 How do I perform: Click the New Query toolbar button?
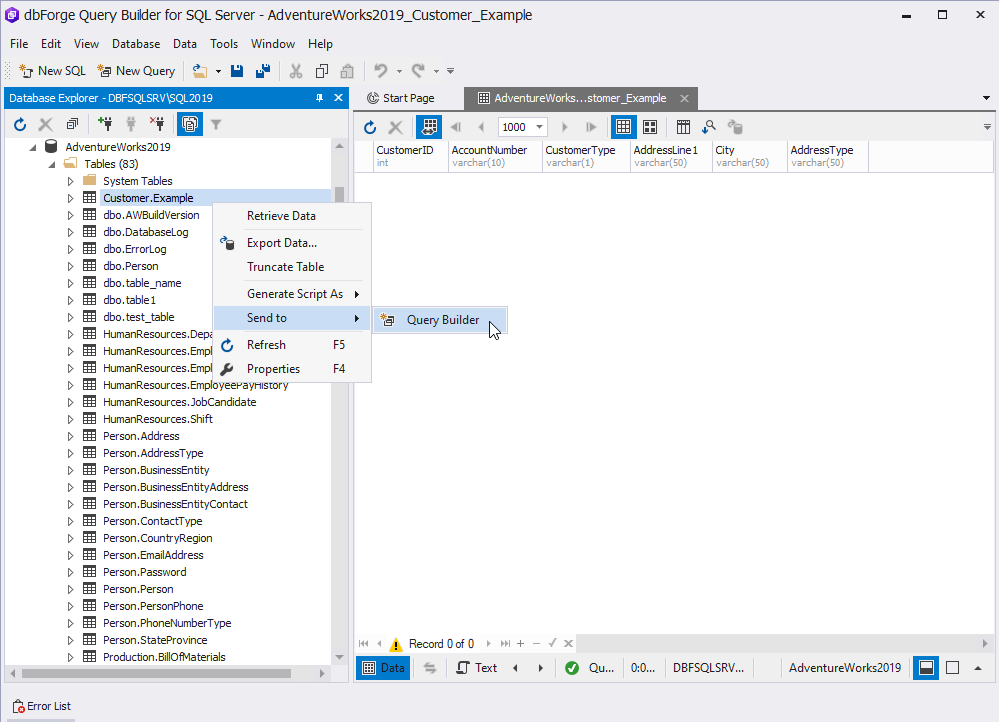click(136, 71)
